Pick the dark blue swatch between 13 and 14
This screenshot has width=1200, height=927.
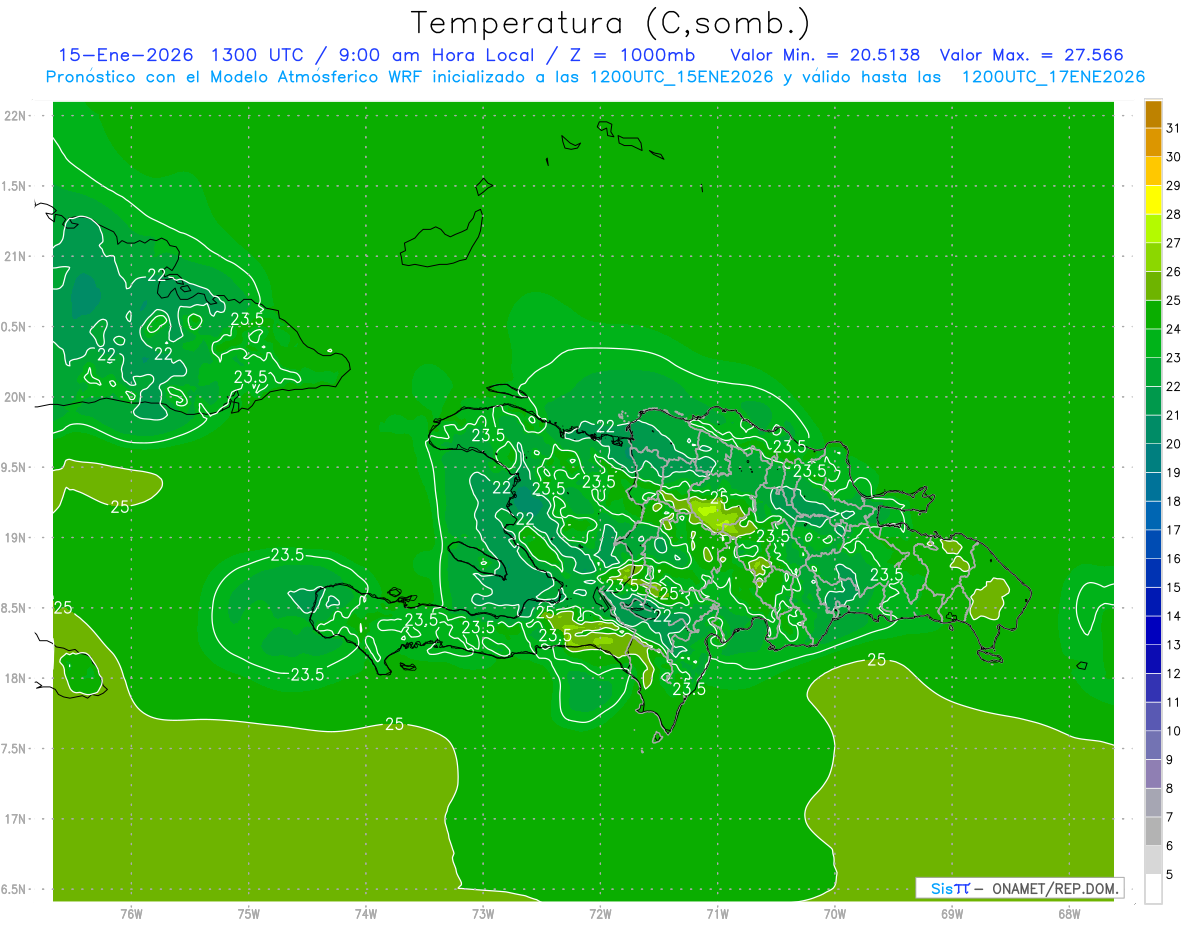(1153, 630)
